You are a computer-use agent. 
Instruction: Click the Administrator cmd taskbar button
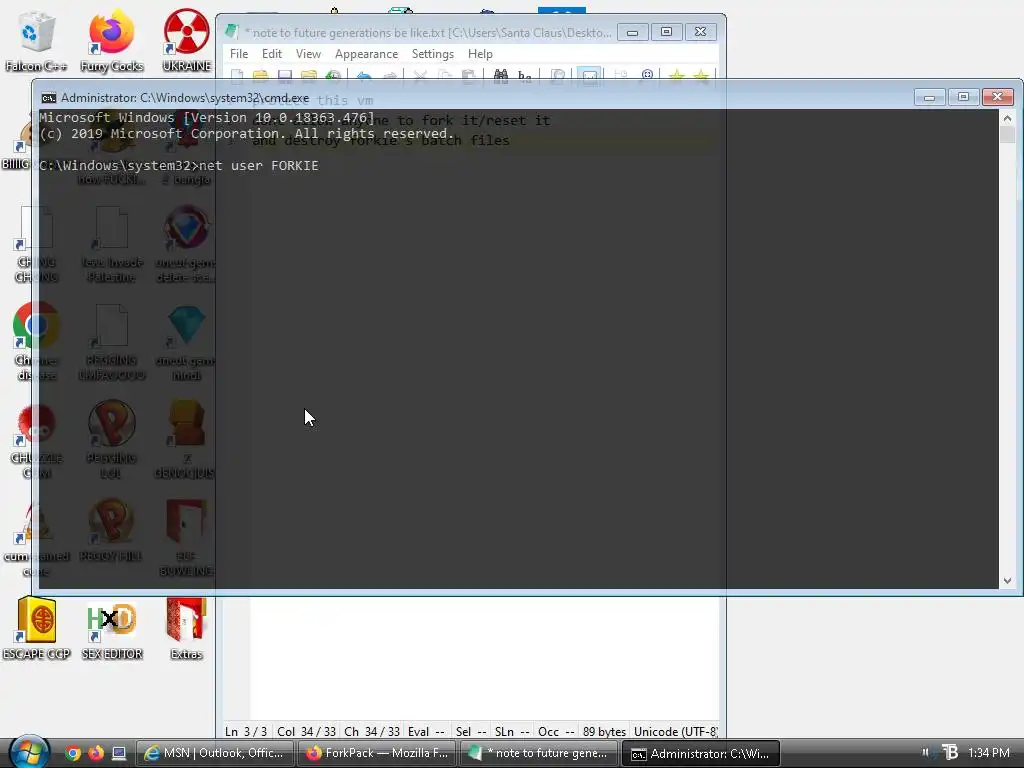point(700,753)
